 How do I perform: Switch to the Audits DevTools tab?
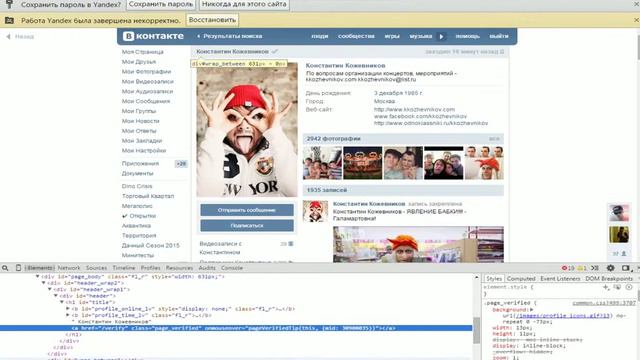tap(207, 268)
